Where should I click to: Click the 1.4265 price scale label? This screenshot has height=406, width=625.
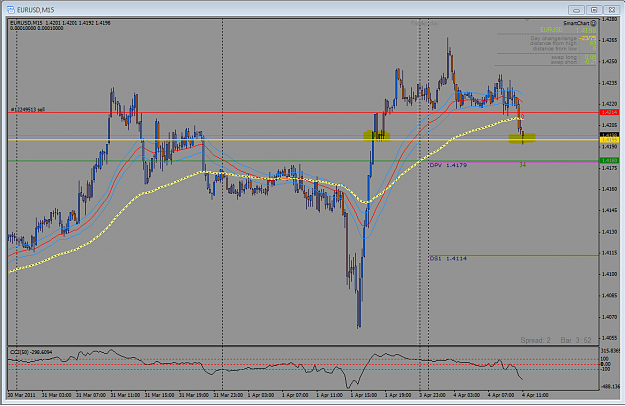609,40
